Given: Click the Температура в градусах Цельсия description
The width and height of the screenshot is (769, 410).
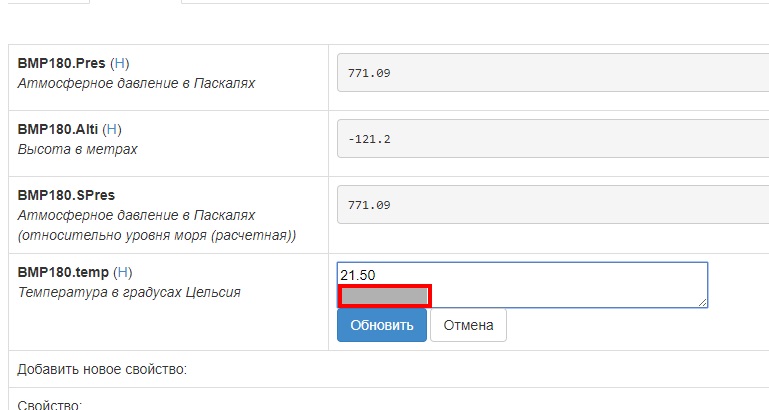Looking at the screenshot, I should pyautogui.click(x=129, y=292).
